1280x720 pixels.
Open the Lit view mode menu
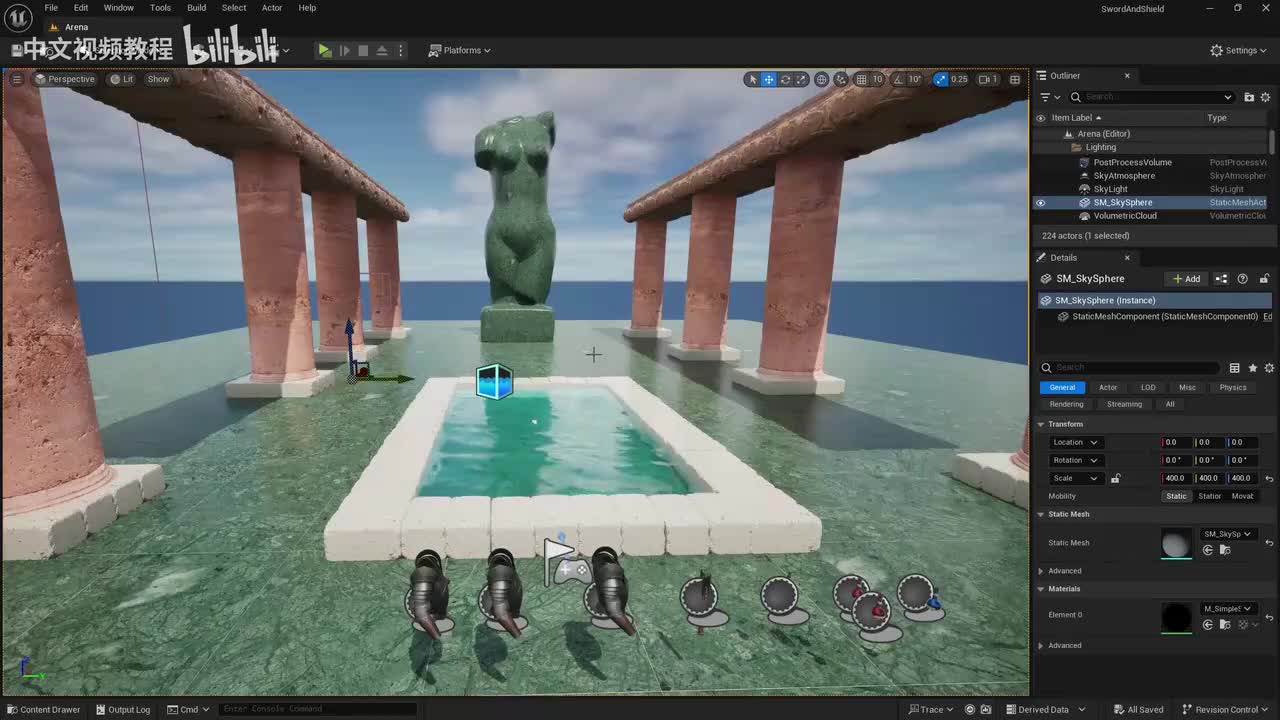click(121, 79)
